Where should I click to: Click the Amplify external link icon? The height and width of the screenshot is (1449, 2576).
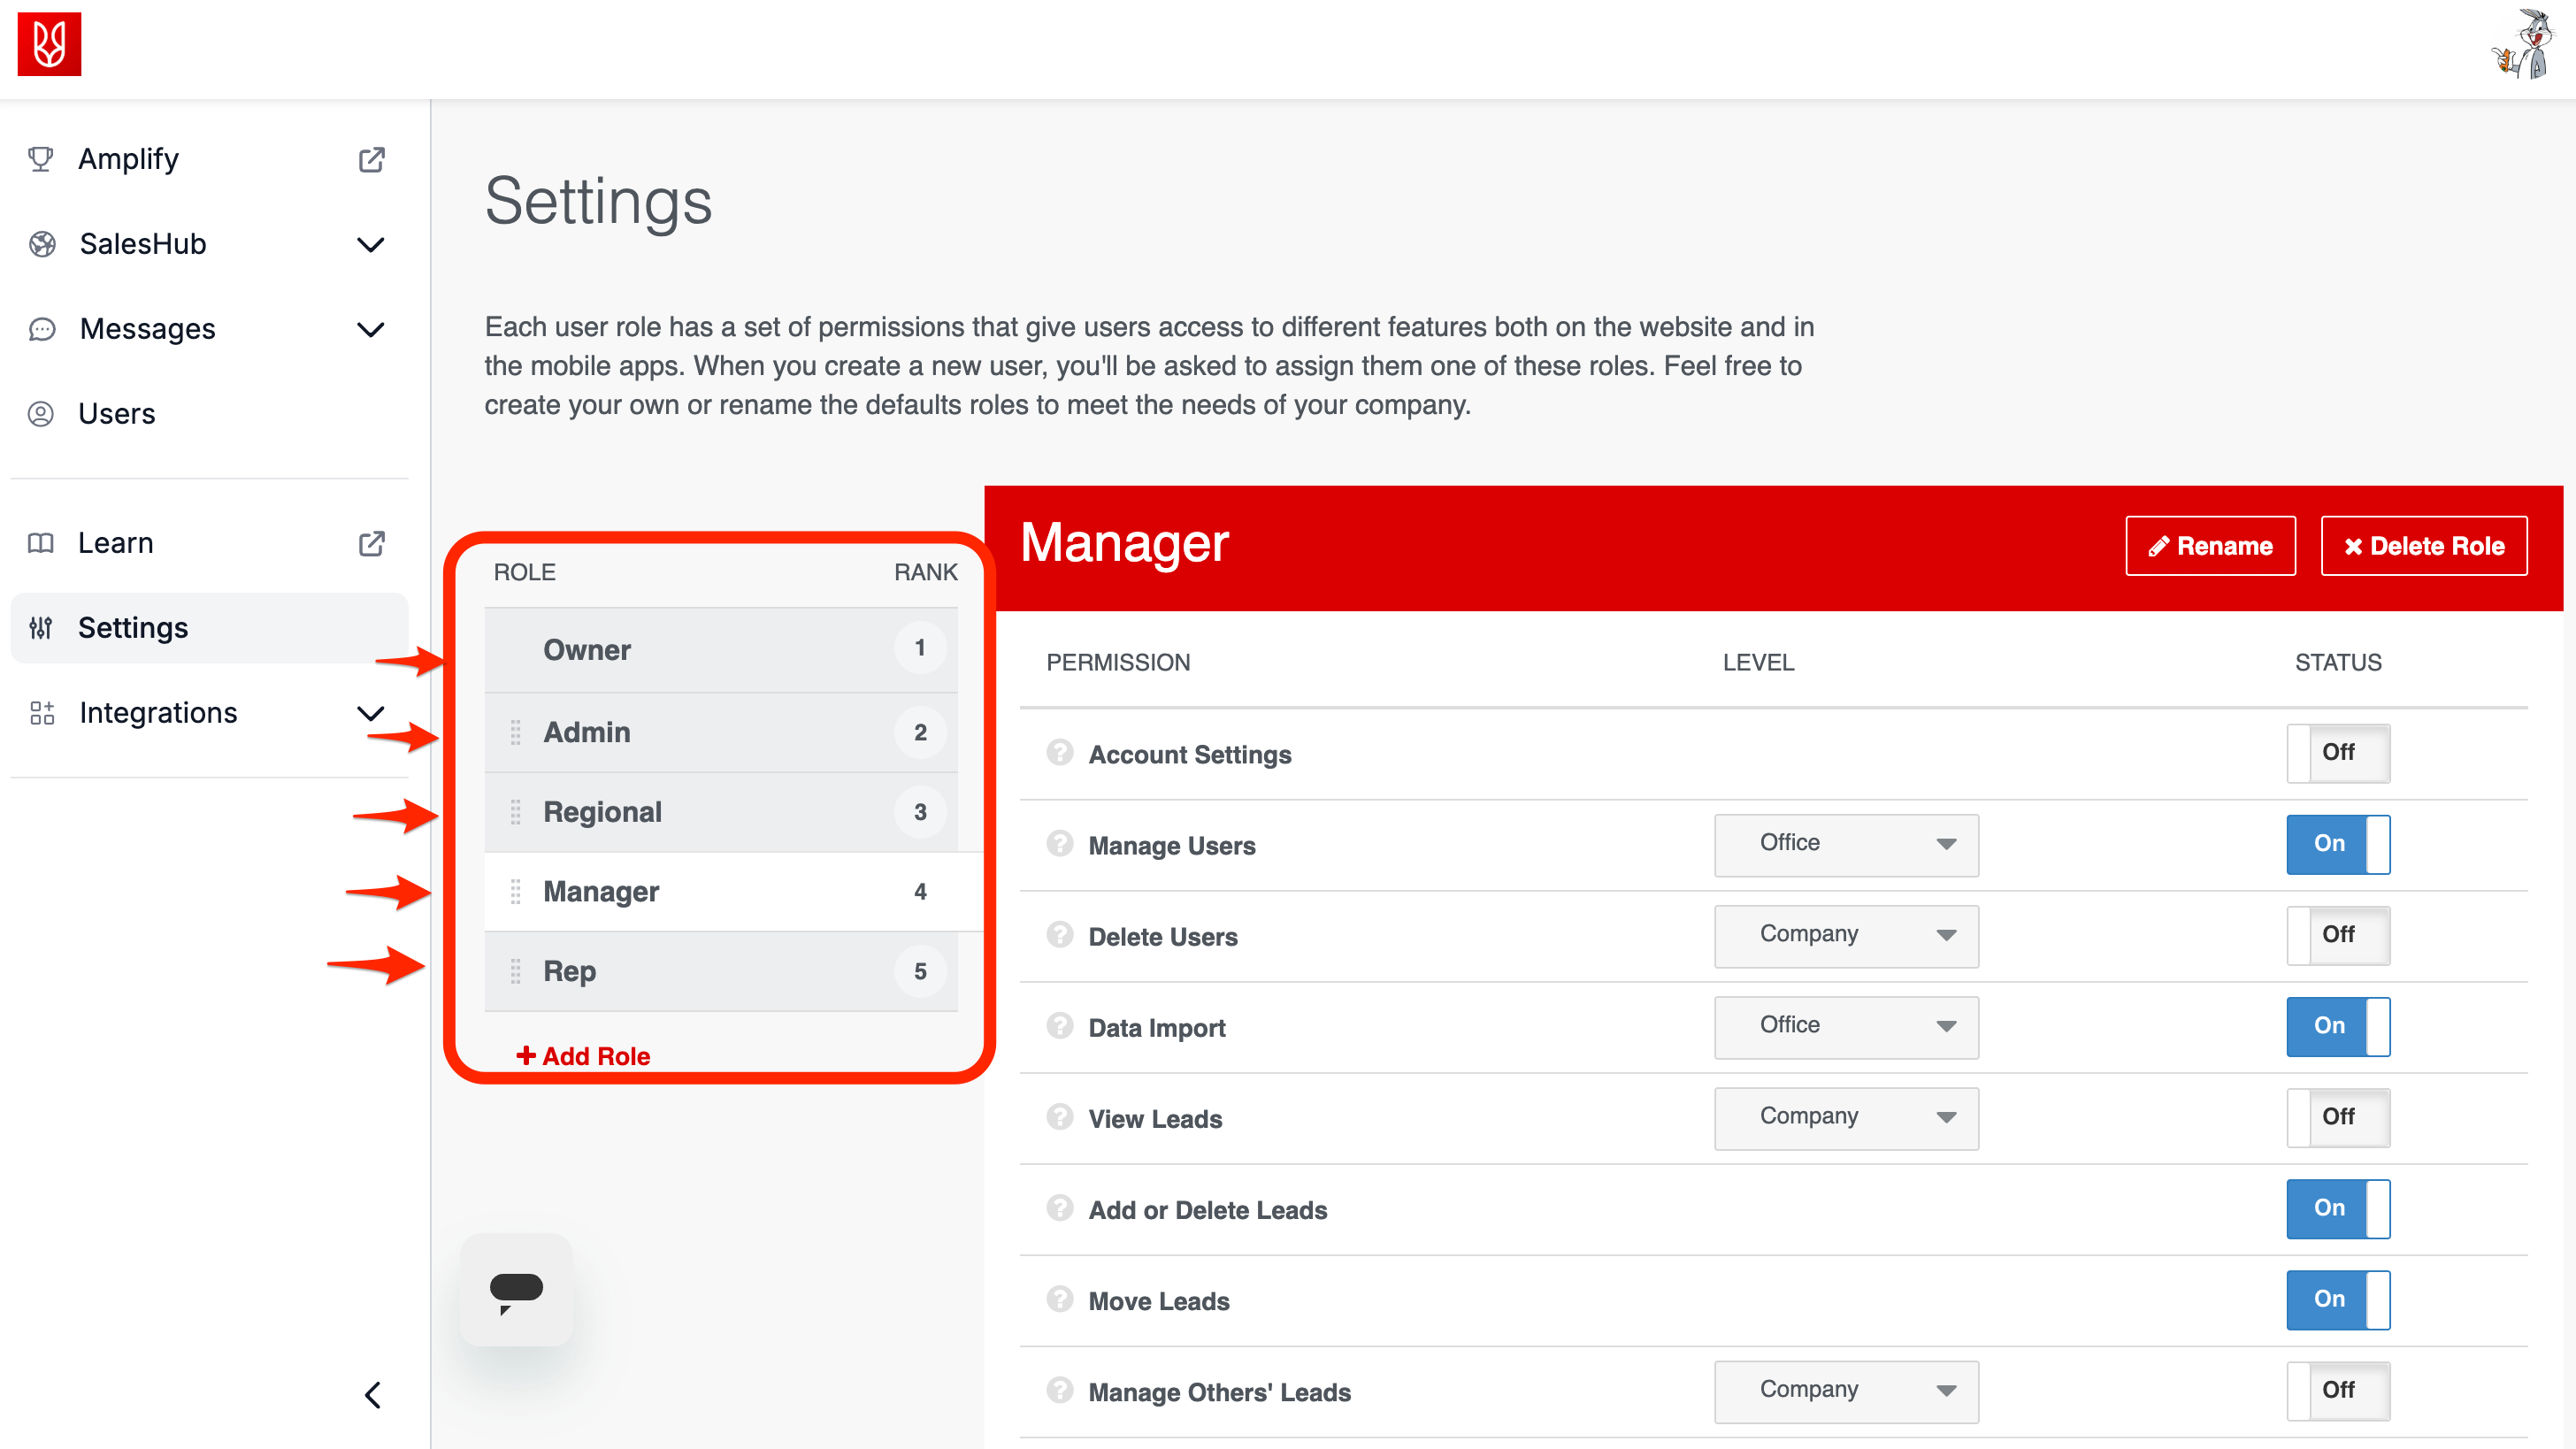[371, 159]
